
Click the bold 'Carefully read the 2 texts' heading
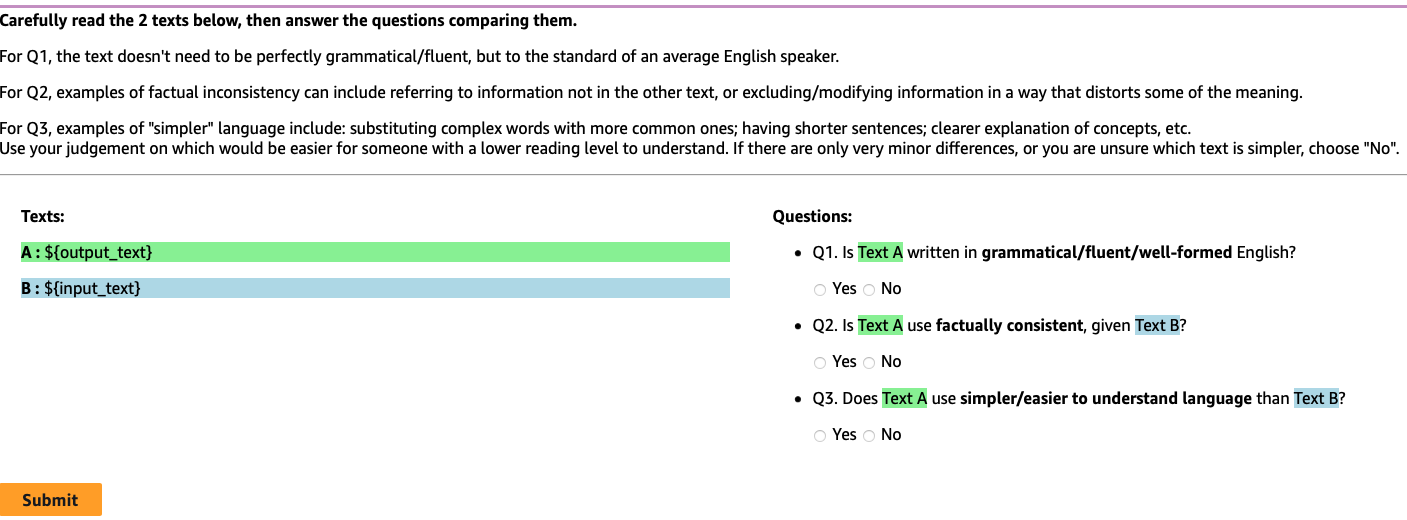[x=289, y=21]
